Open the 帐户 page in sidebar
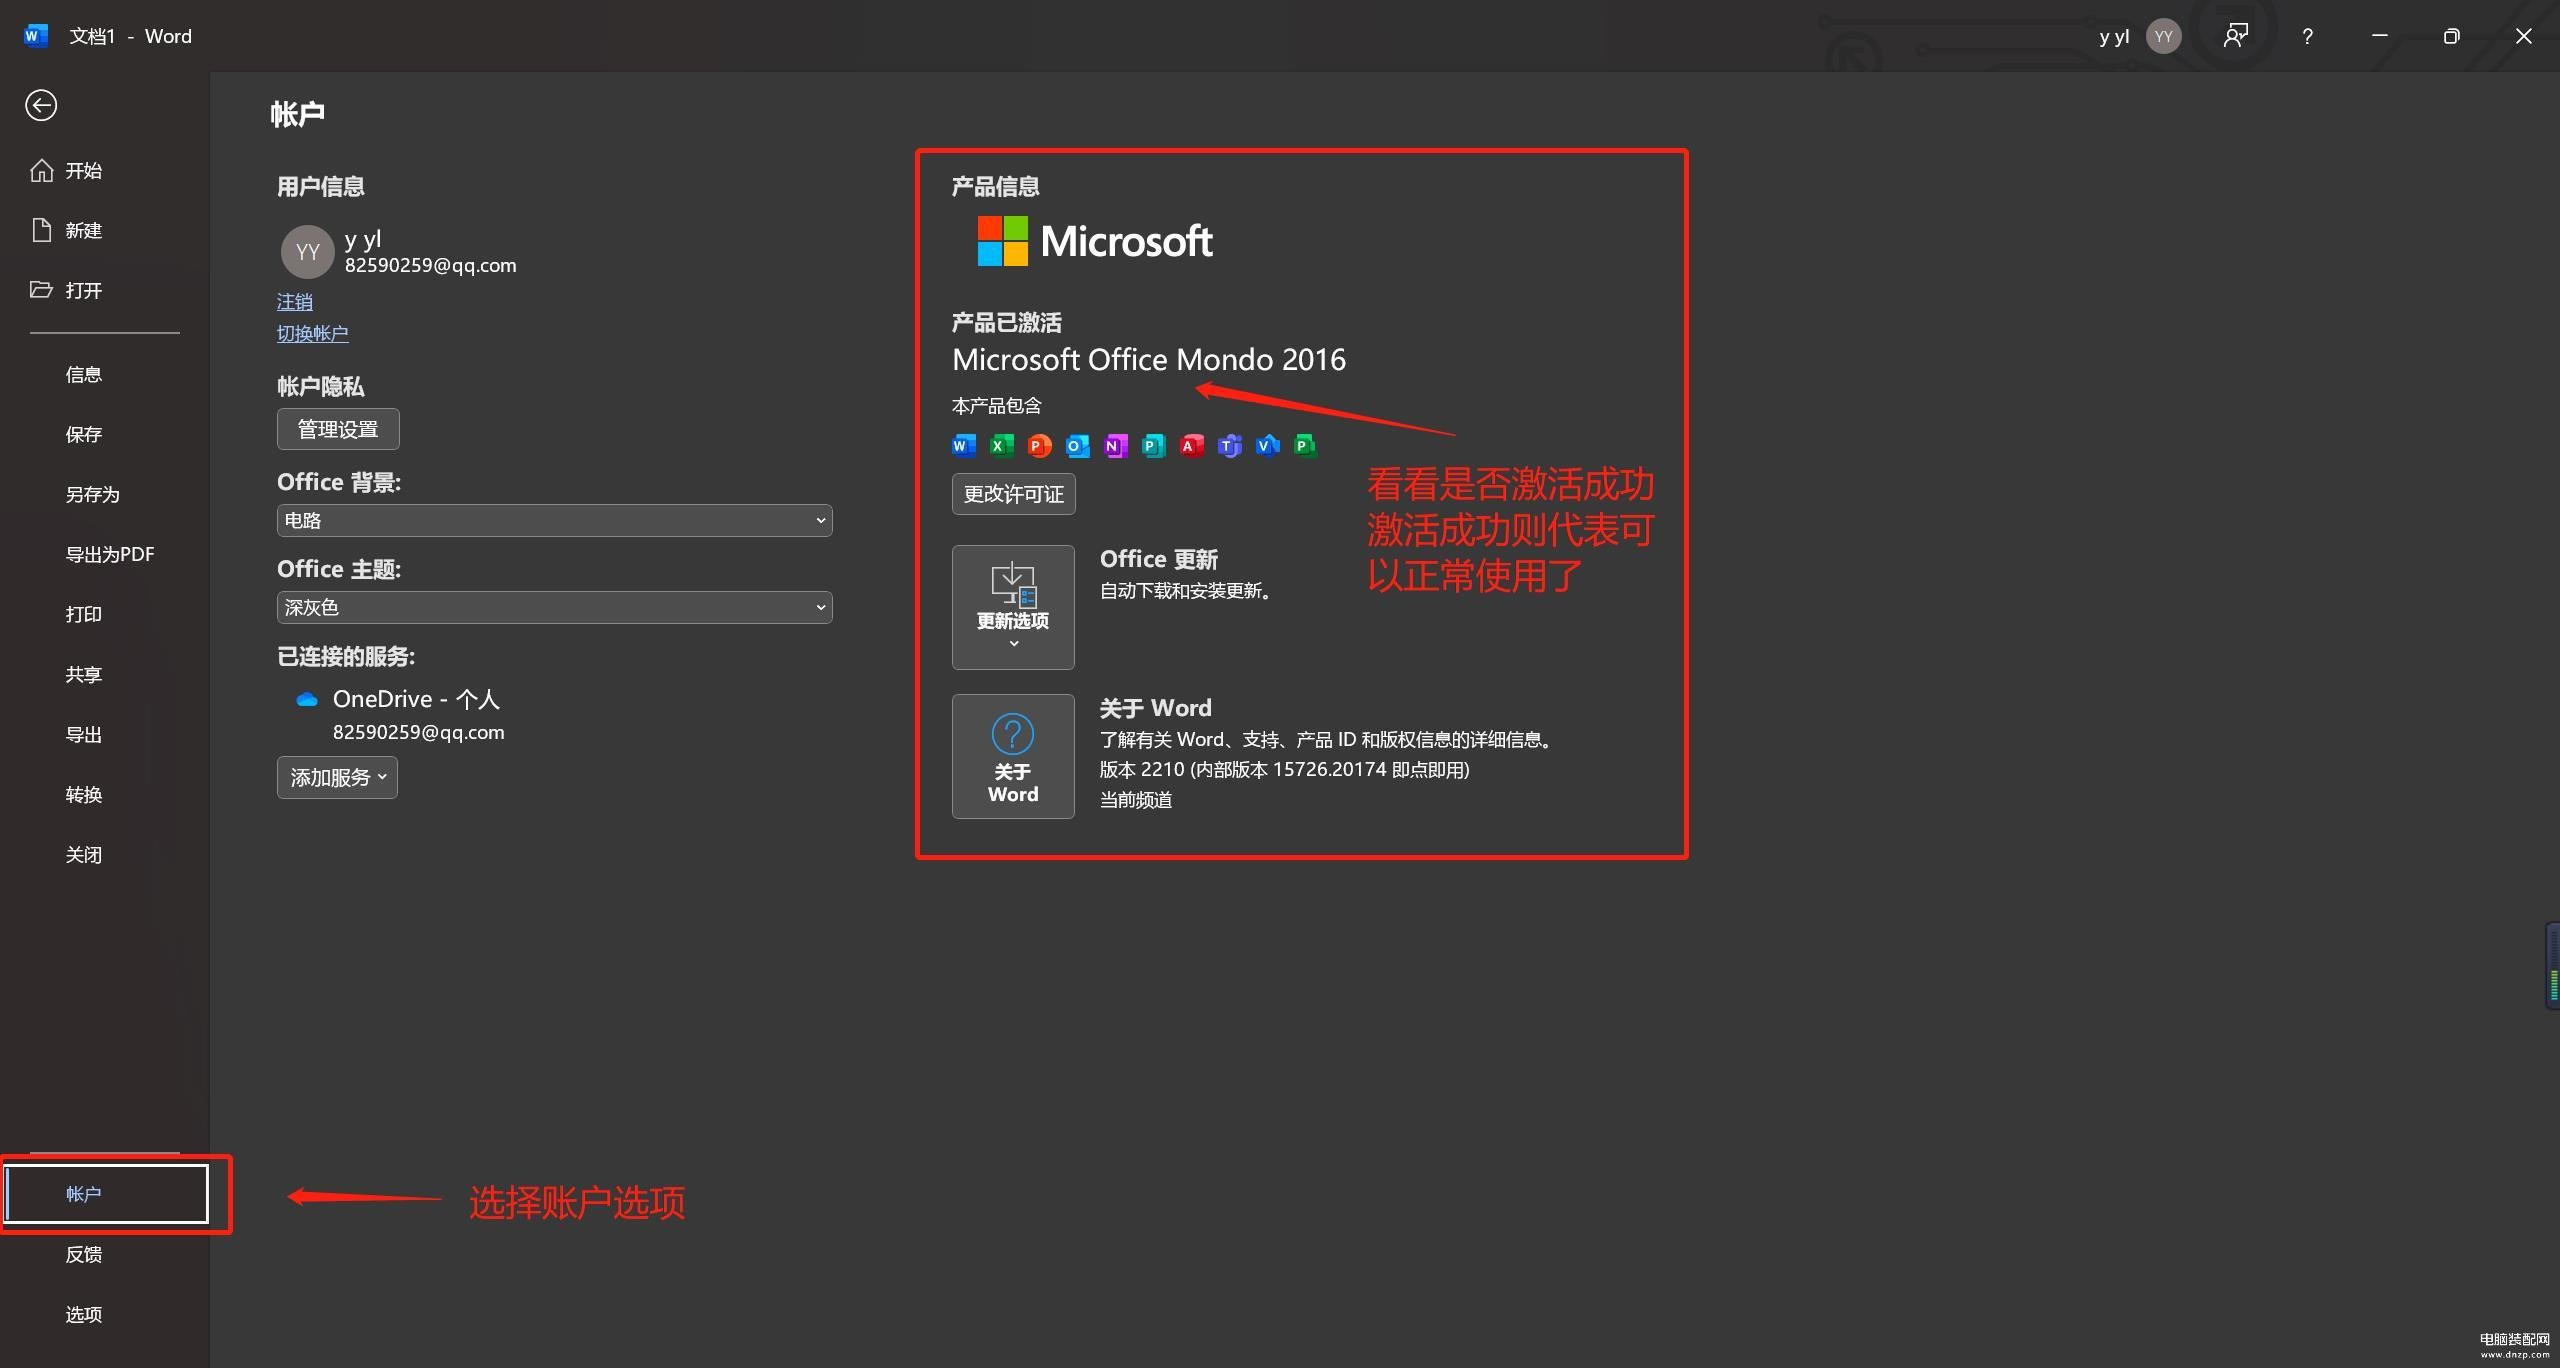 [106, 1194]
